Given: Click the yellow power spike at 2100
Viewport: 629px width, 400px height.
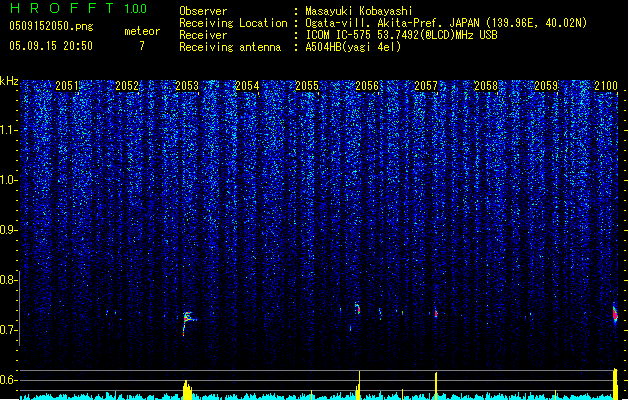Looking at the screenshot, I should 616,384.
